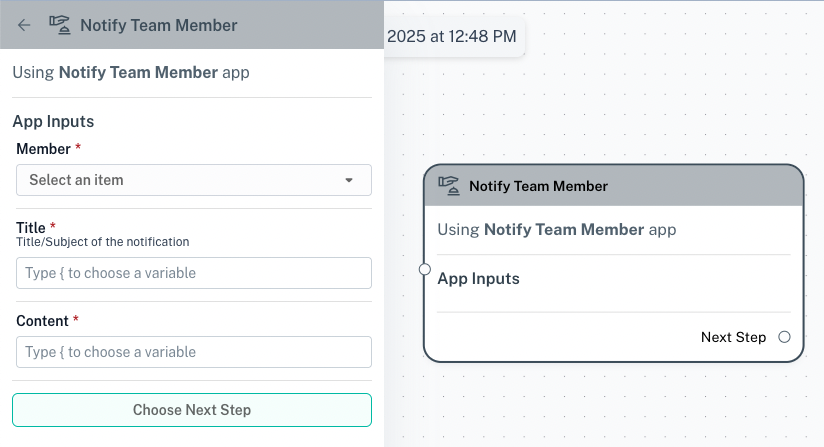
Task: Focus the Content input field
Action: (193, 352)
